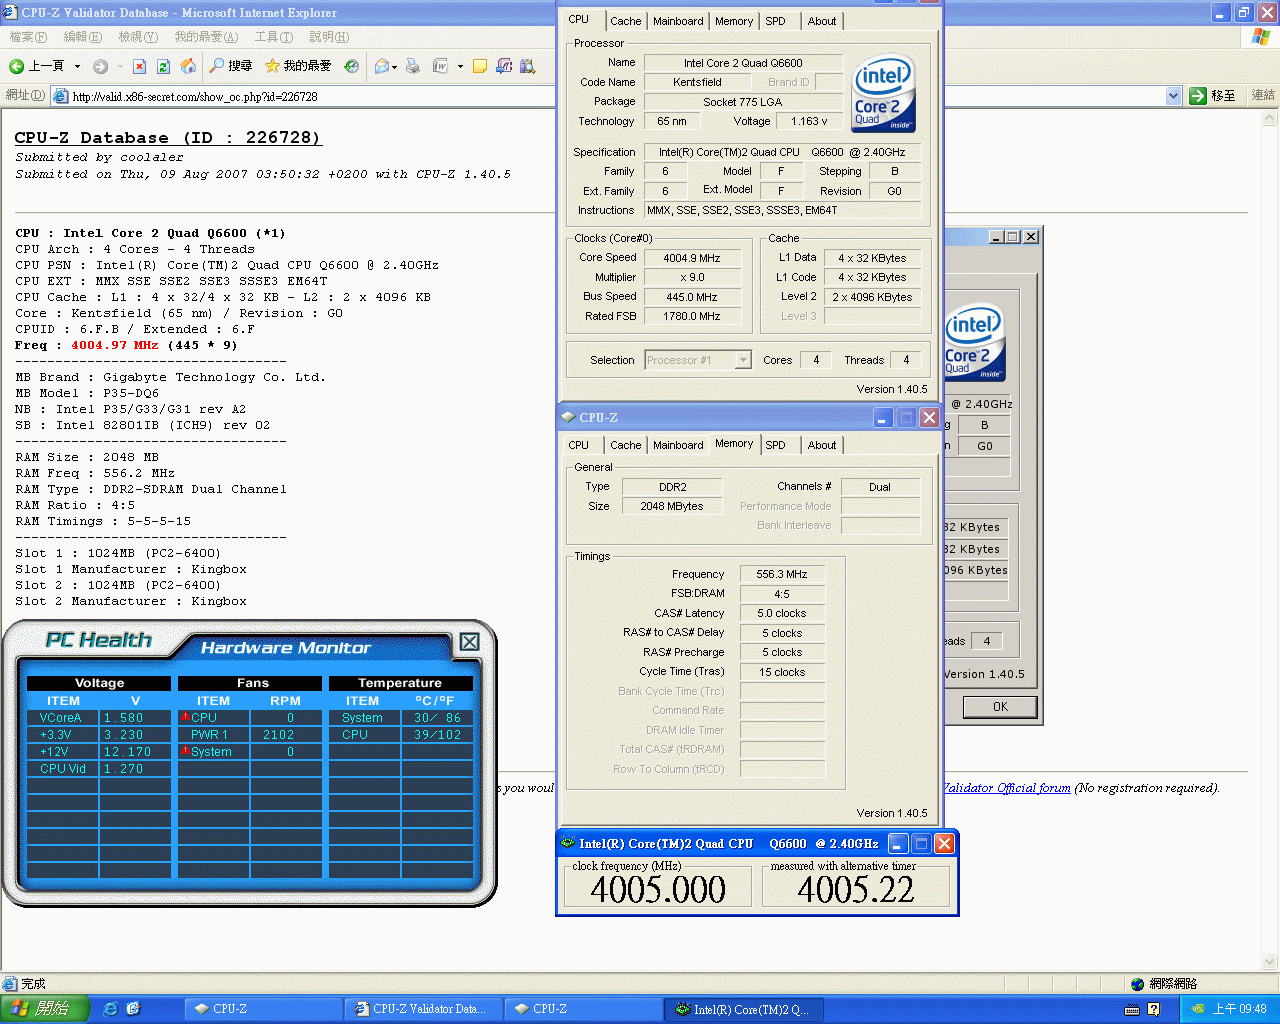Click the Windows 開始 Start button
Image resolution: width=1280 pixels, height=1024 pixels.
44,1009
